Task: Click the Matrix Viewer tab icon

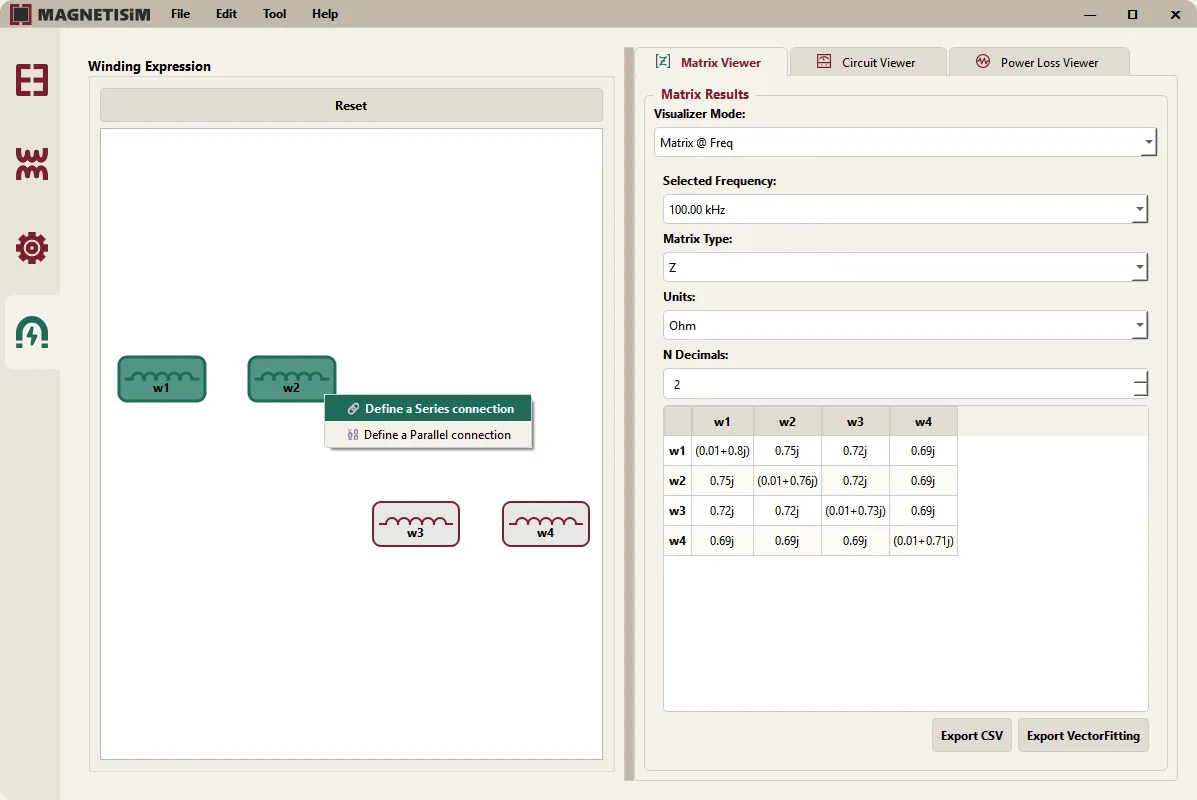Action: point(663,62)
